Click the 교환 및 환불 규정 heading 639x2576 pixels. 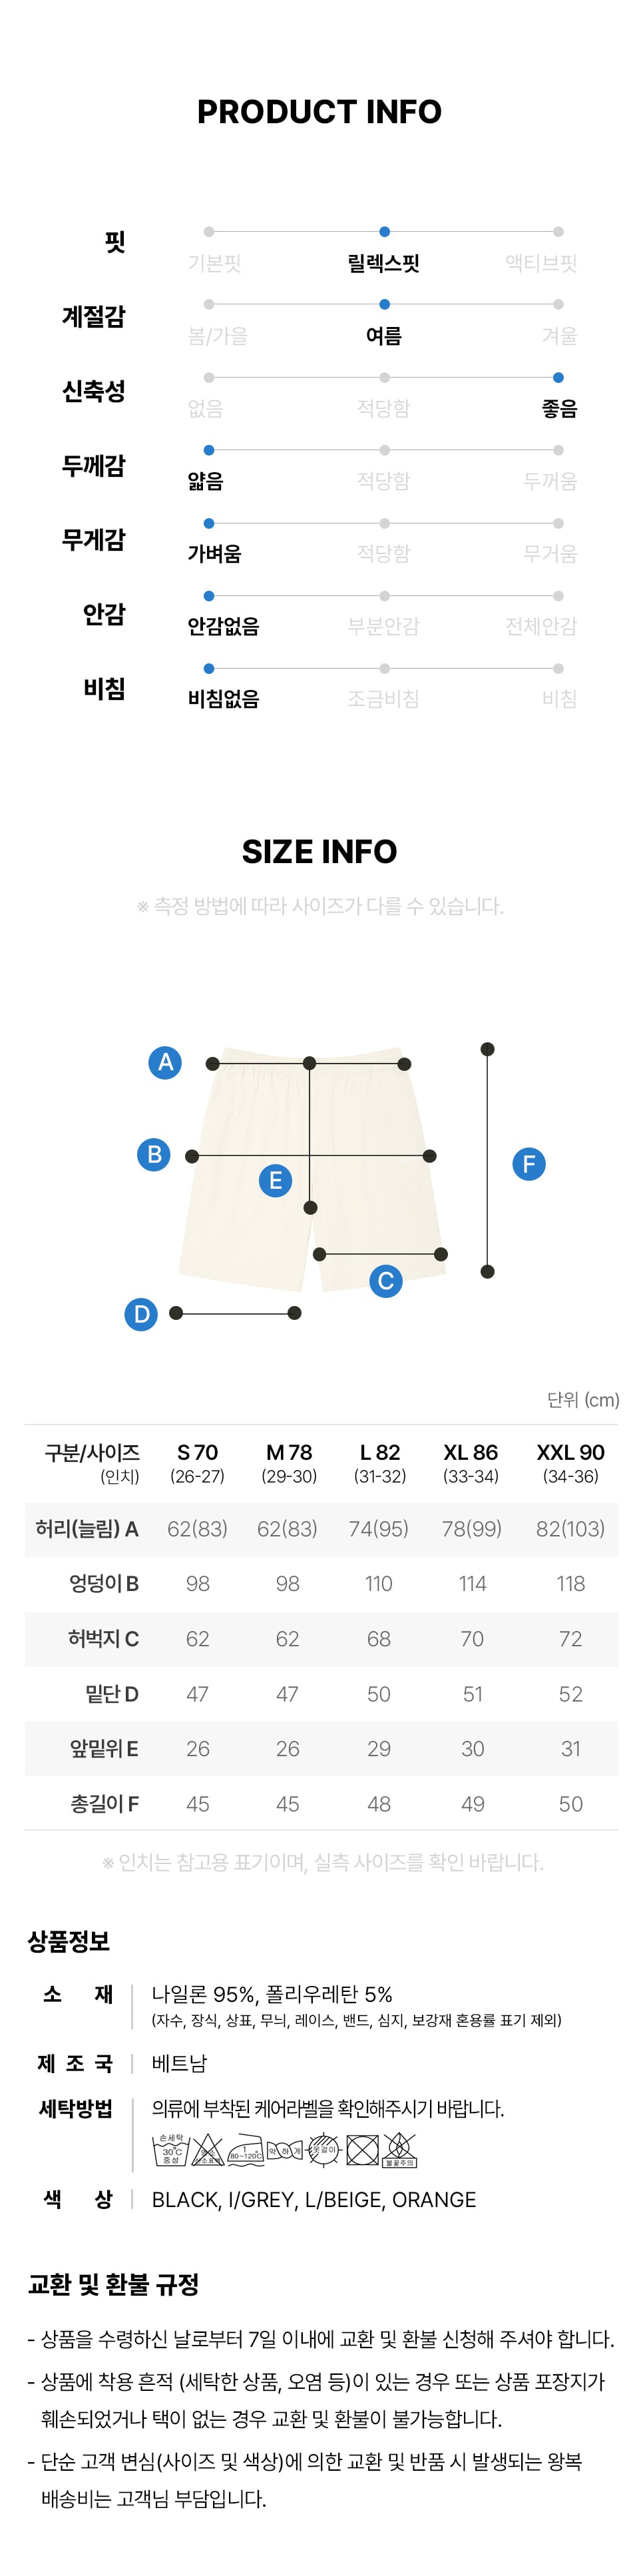[x=113, y=2284]
